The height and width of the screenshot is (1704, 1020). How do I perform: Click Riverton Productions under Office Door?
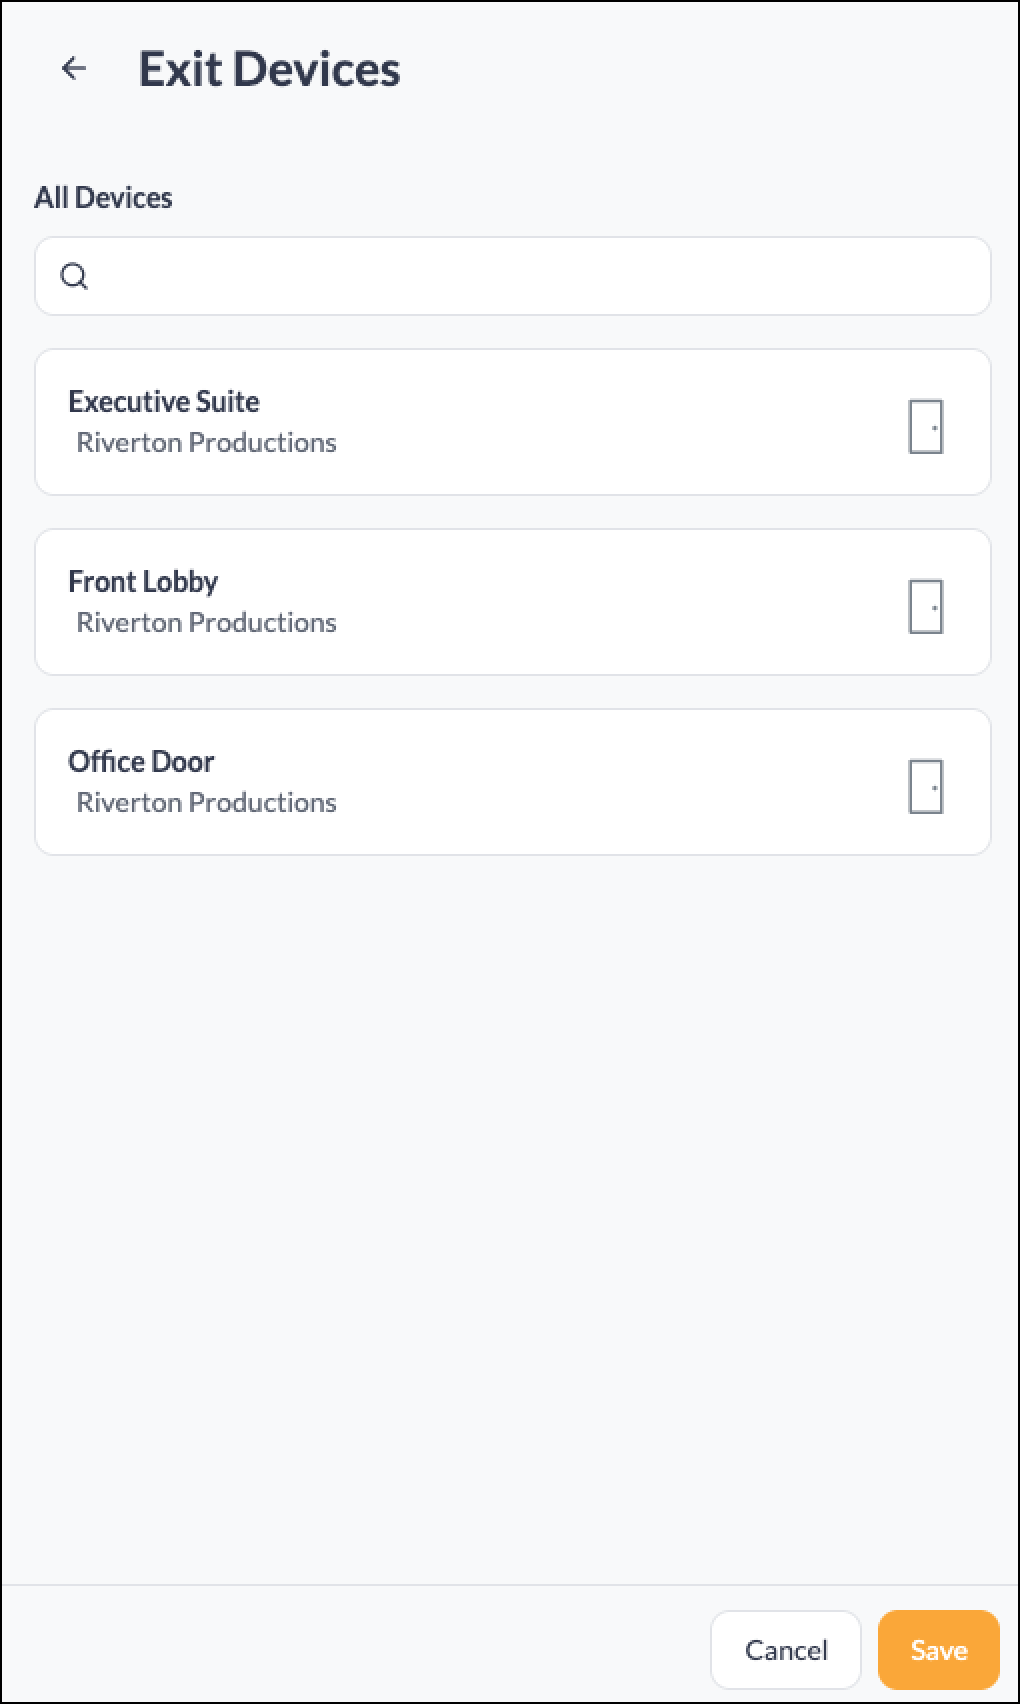206,802
